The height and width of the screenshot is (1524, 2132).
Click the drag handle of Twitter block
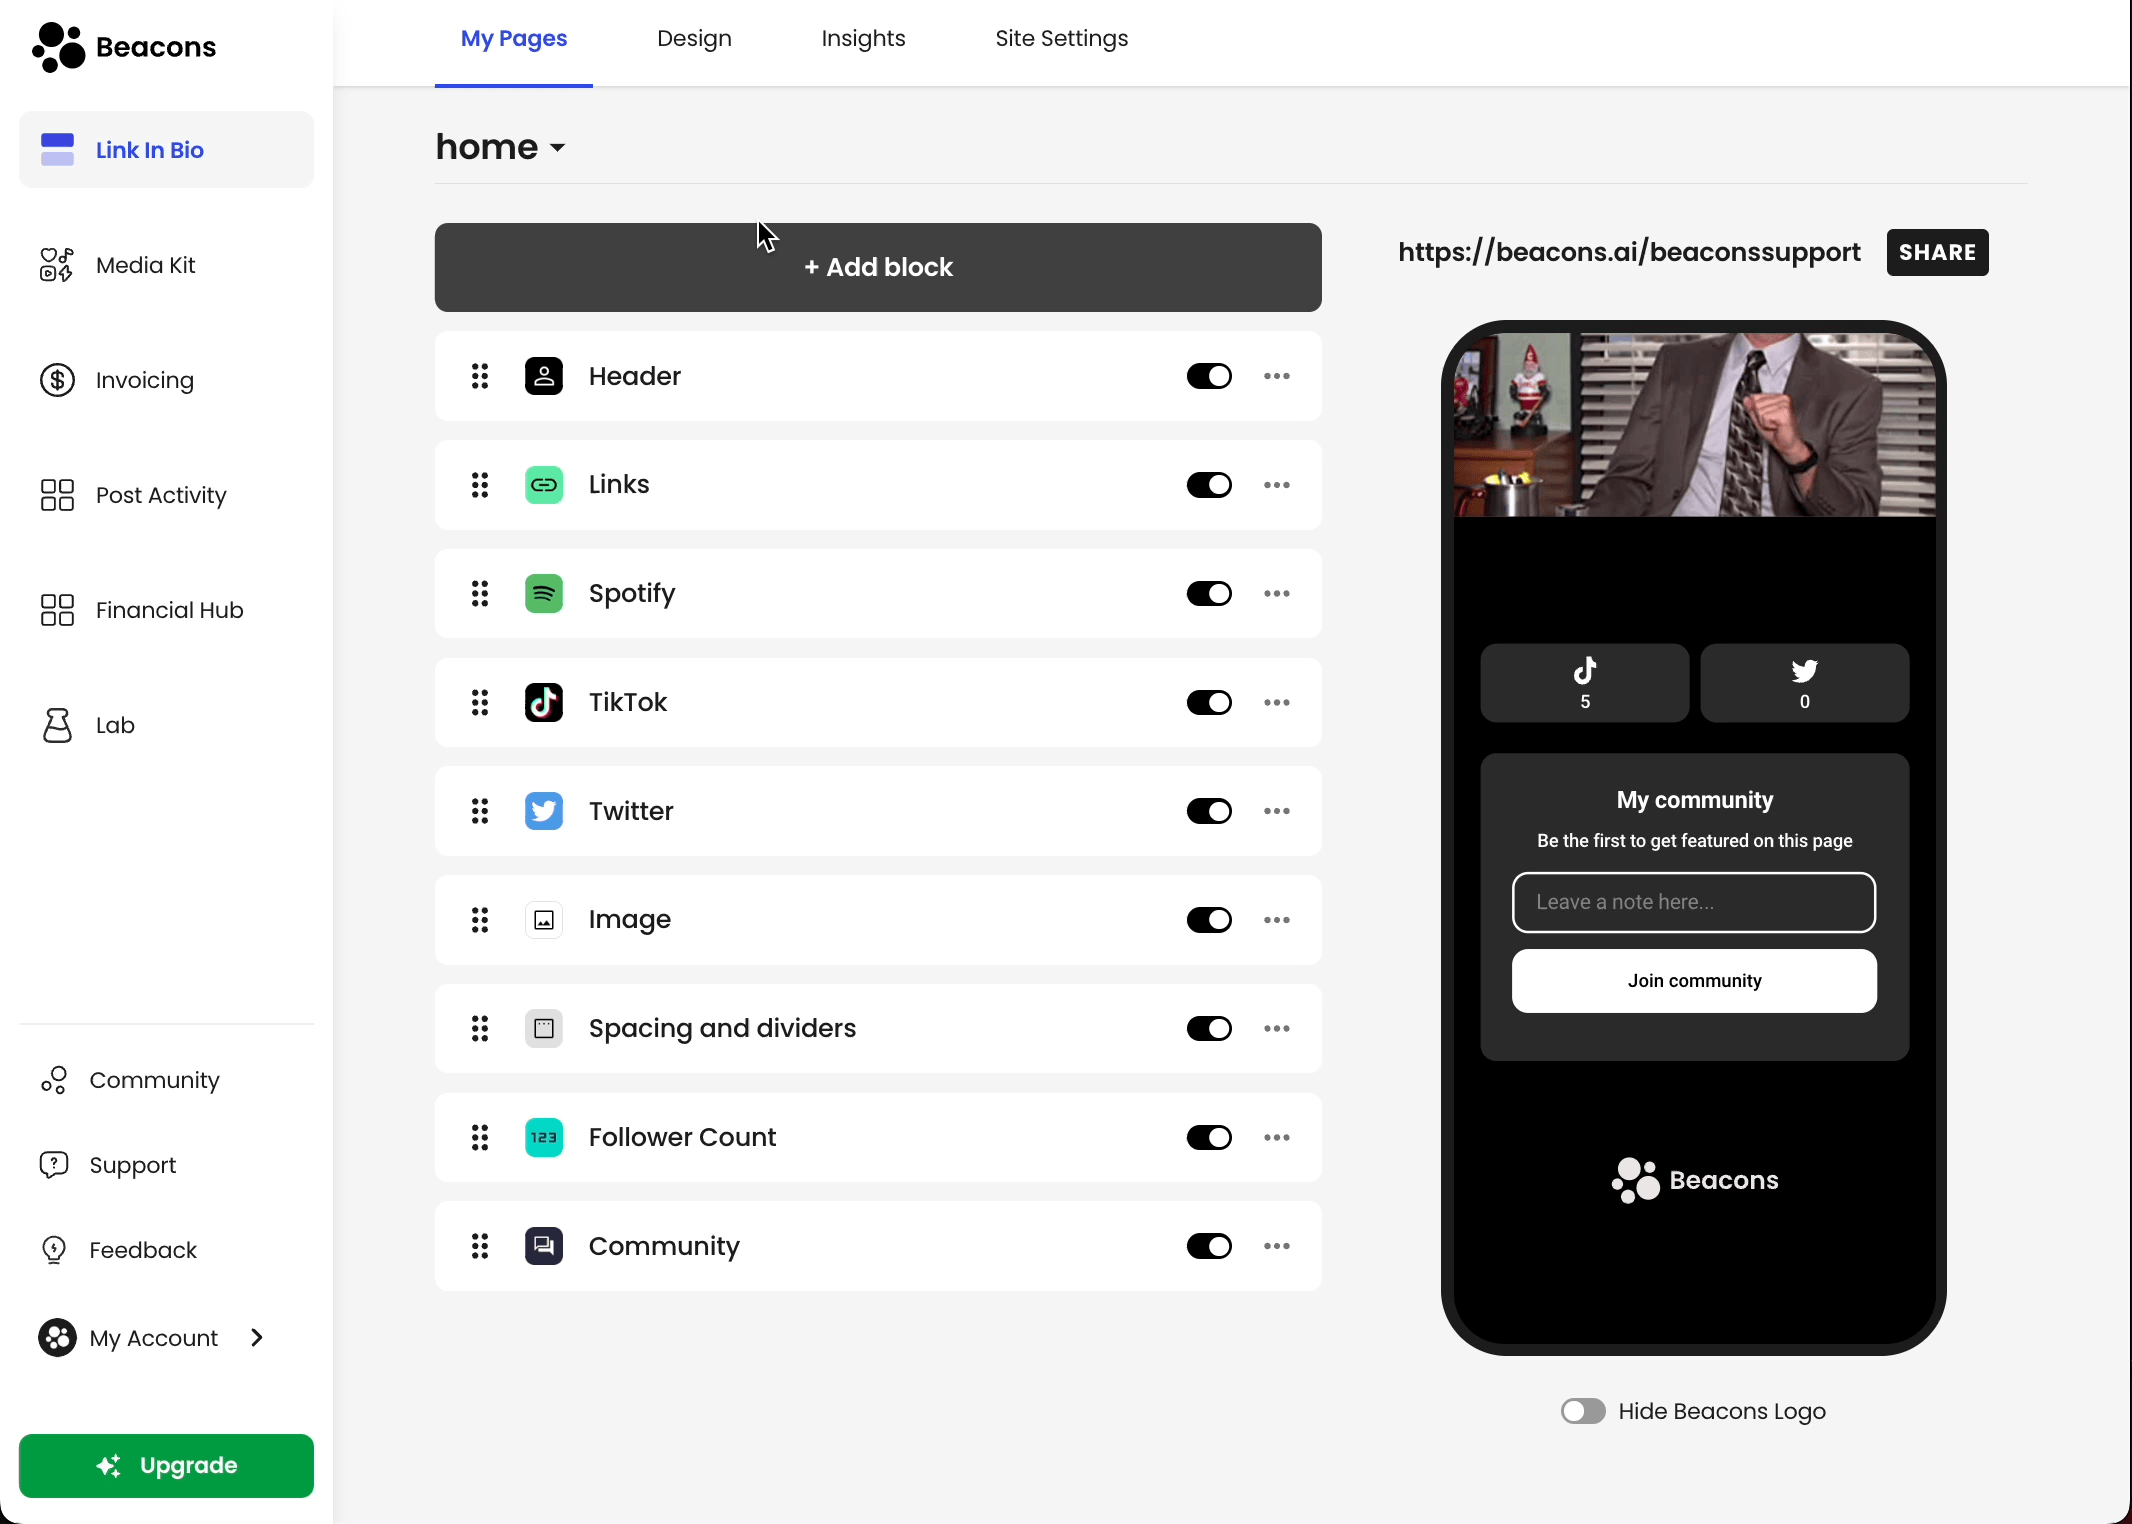click(x=480, y=811)
